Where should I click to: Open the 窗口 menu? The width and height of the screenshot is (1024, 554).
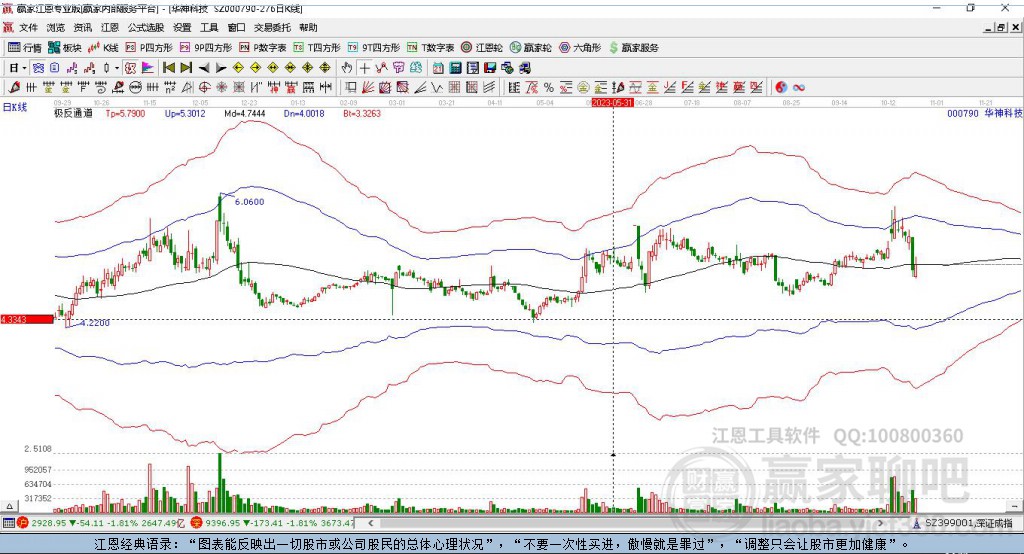(236, 27)
